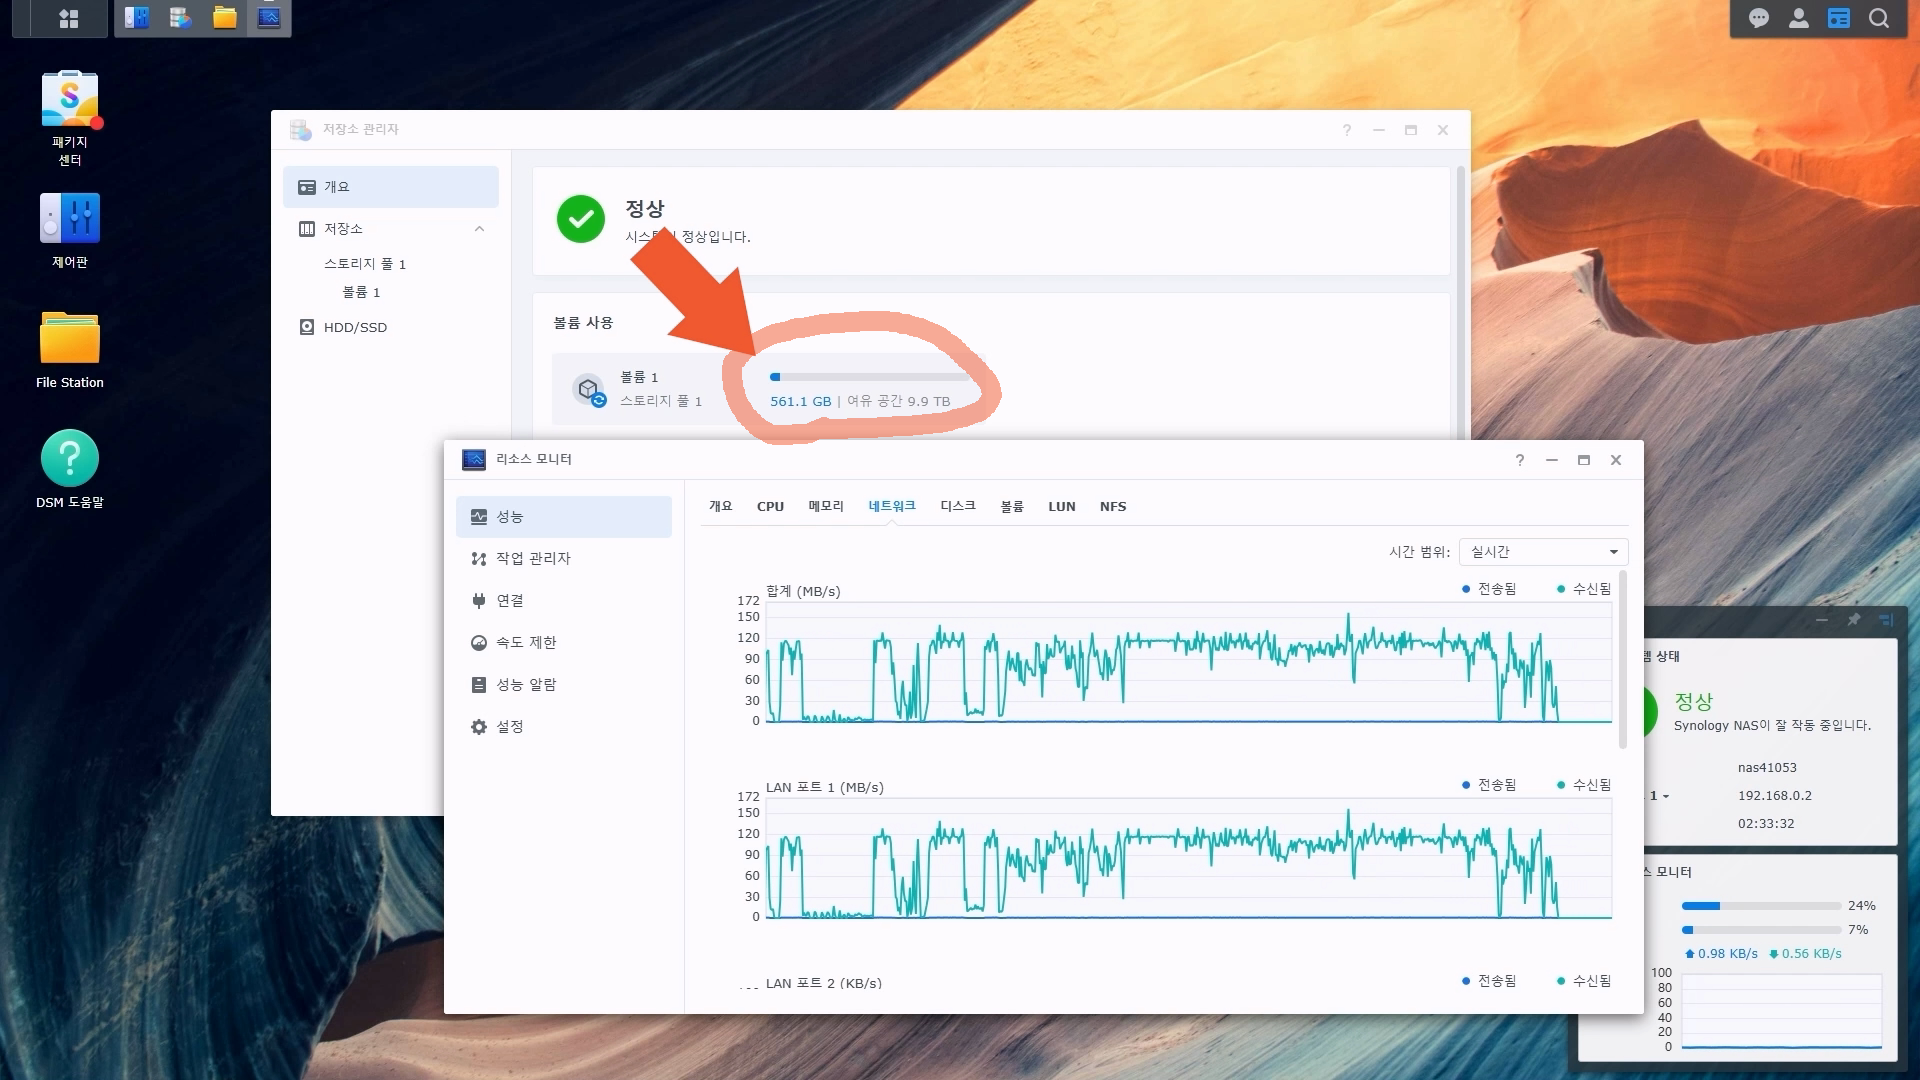Switch to the CPU tab
The image size is (1920, 1080).
770,507
